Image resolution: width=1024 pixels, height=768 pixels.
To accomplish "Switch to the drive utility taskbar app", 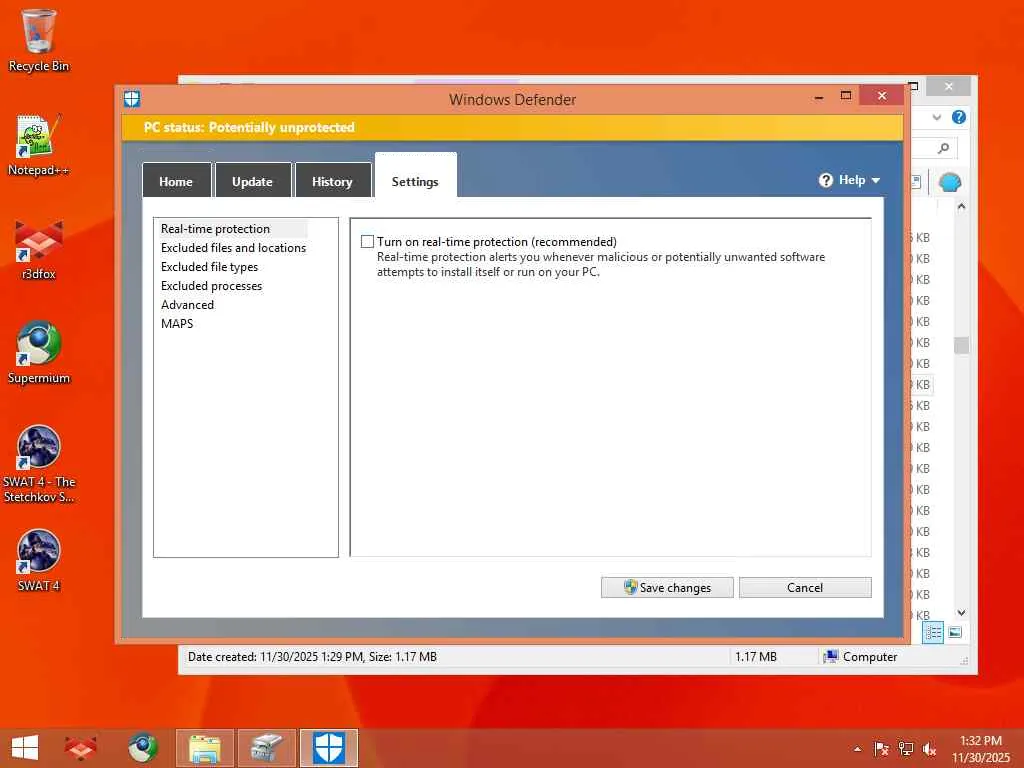I will (x=266, y=748).
